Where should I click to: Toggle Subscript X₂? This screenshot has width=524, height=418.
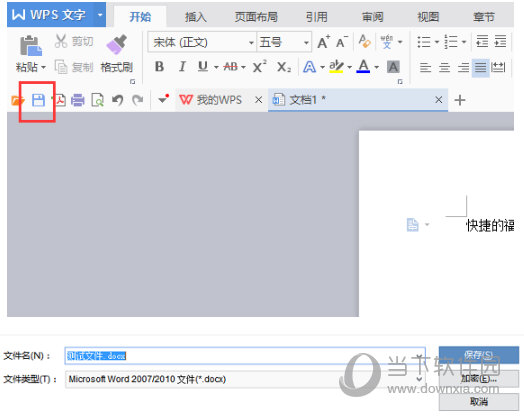284,67
